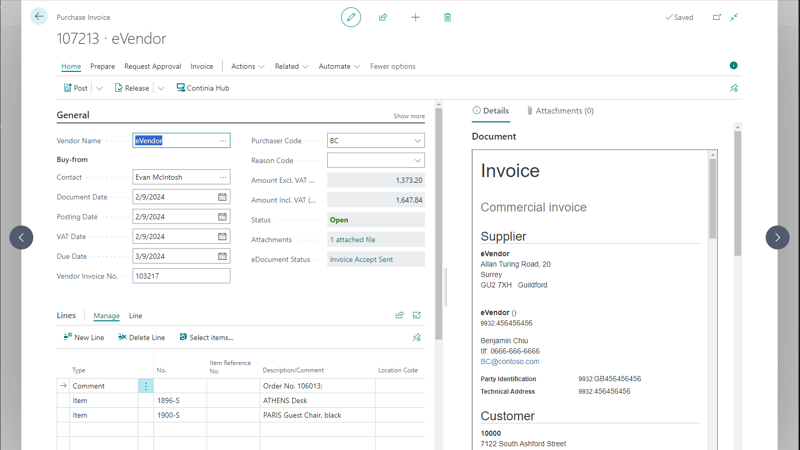Viewport: 800px width, 450px height.
Task: Open invoice in new window icon
Action: pos(717,17)
